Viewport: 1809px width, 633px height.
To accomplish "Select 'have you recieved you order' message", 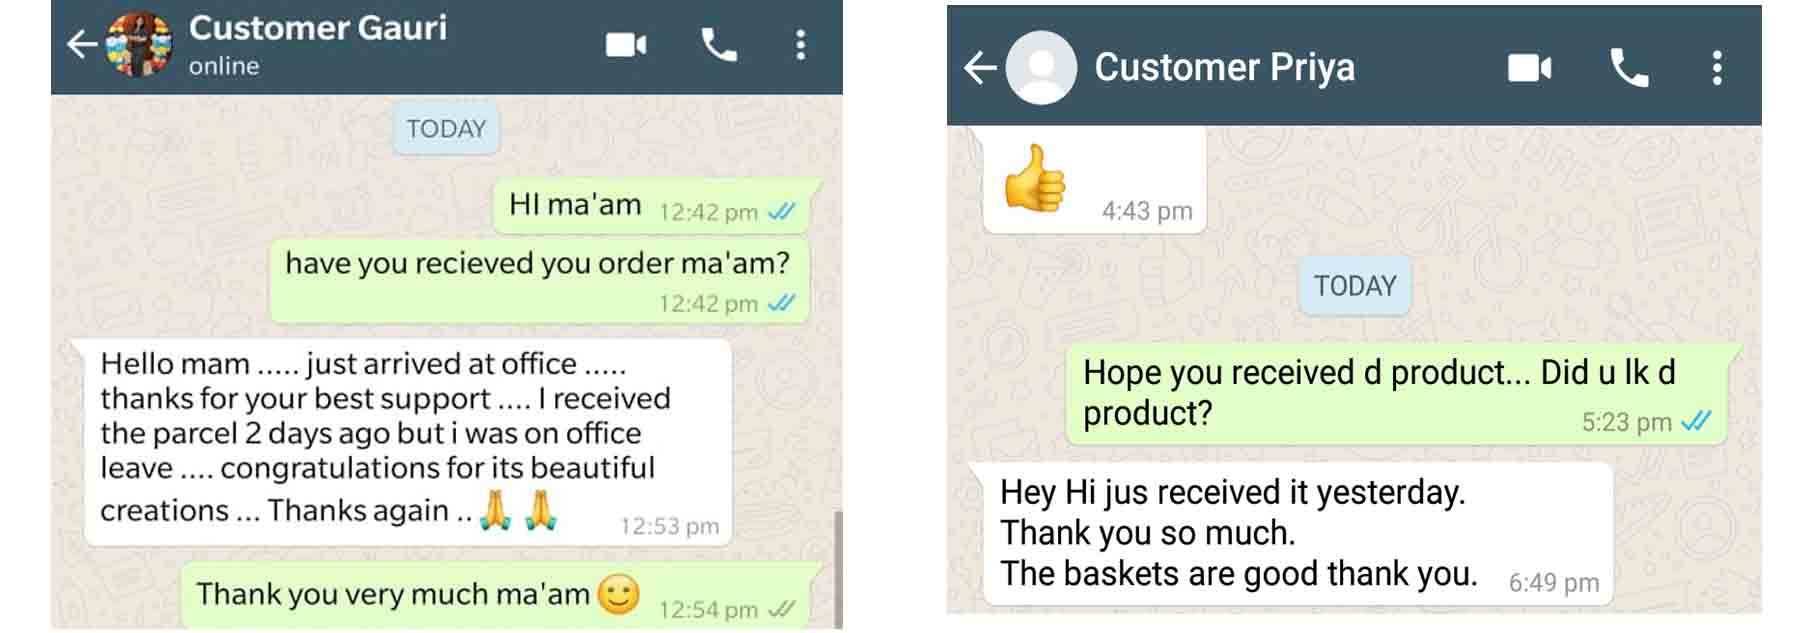I will pos(539,281).
